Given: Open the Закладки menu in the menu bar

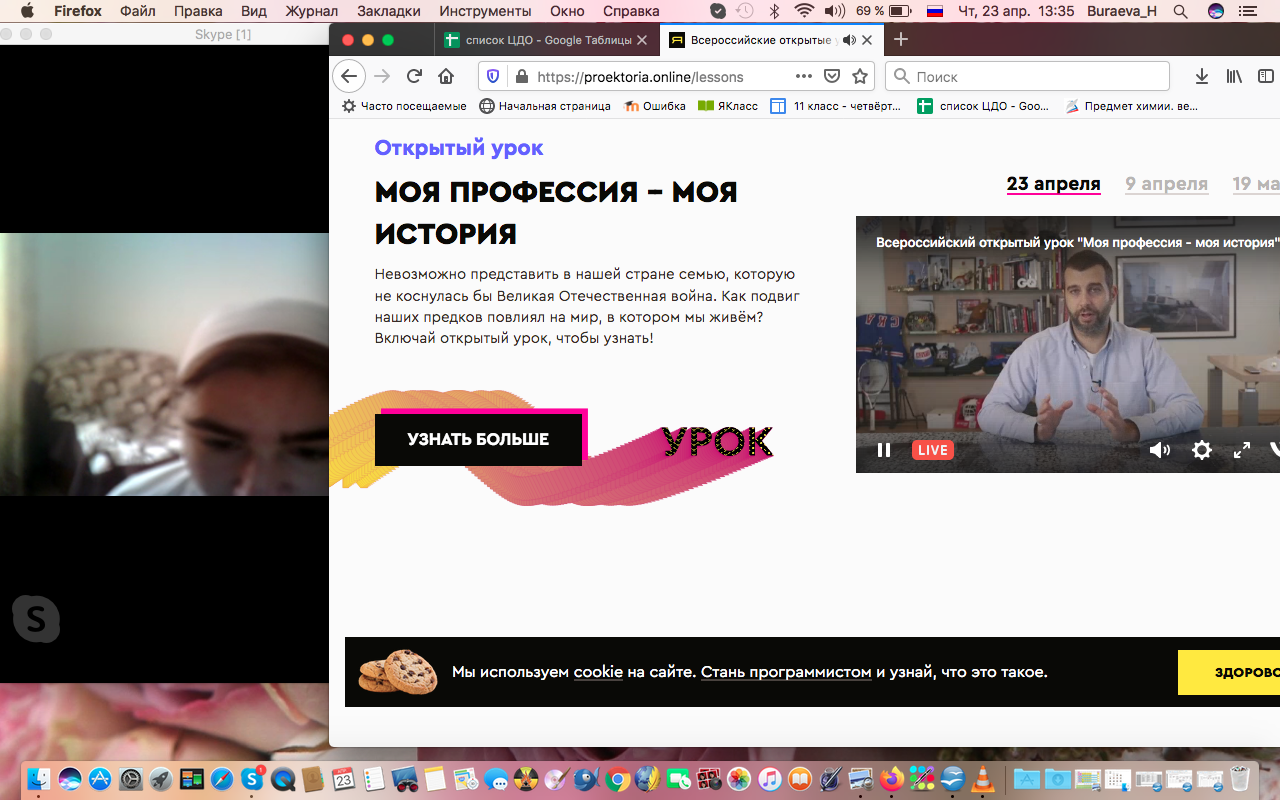Looking at the screenshot, I should pyautogui.click(x=388, y=11).
